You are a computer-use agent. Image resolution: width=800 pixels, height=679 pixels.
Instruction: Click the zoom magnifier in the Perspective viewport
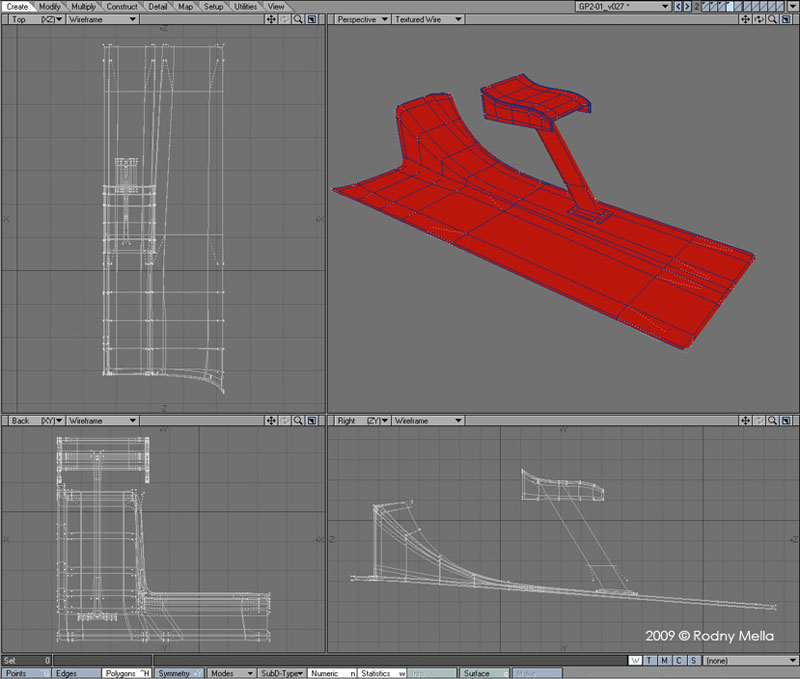773,19
